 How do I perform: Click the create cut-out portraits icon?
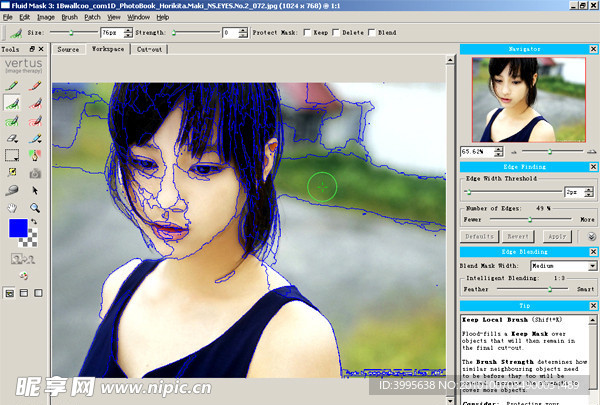(23, 259)
